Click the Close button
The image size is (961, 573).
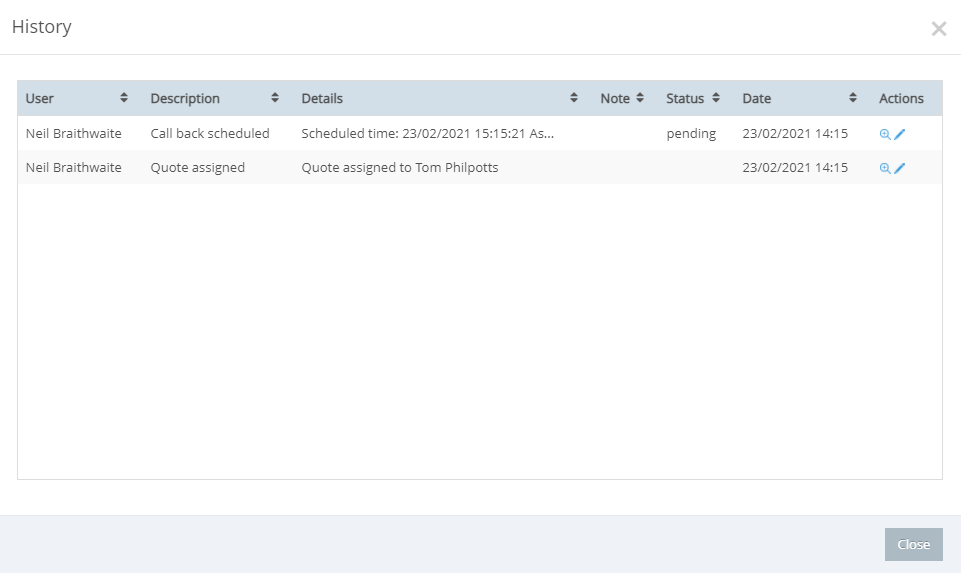pos(913,544)
